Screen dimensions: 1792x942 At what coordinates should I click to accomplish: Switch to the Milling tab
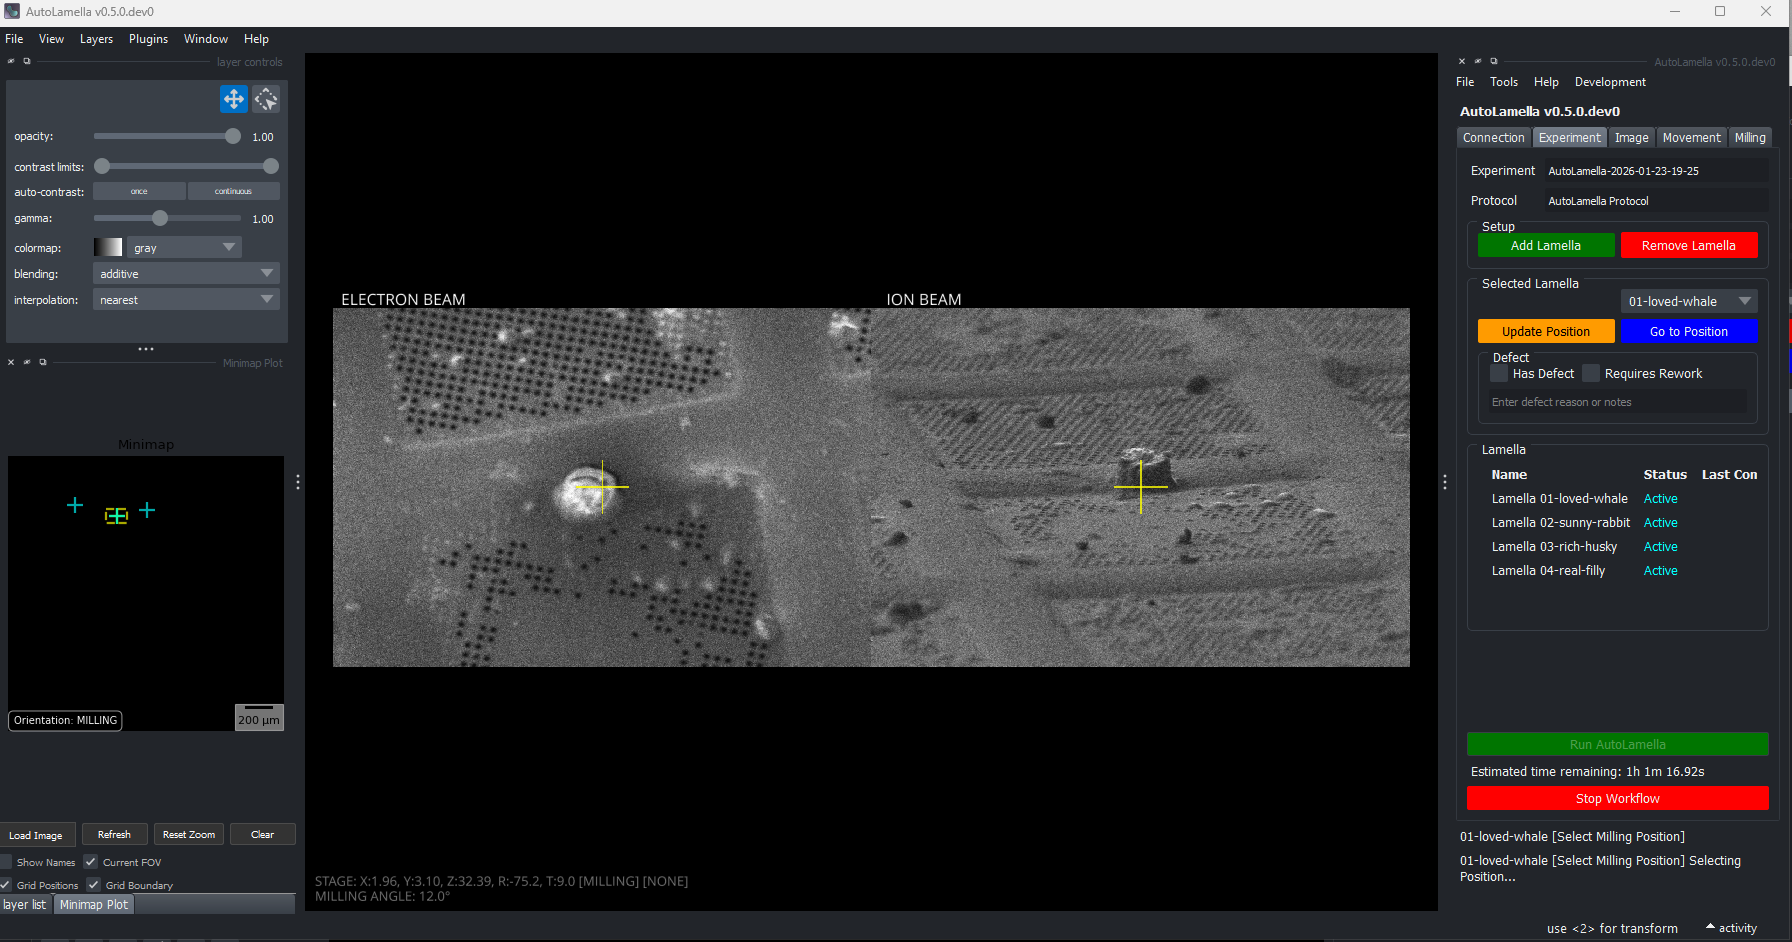pyautogui.click(x=1750, y=138)
